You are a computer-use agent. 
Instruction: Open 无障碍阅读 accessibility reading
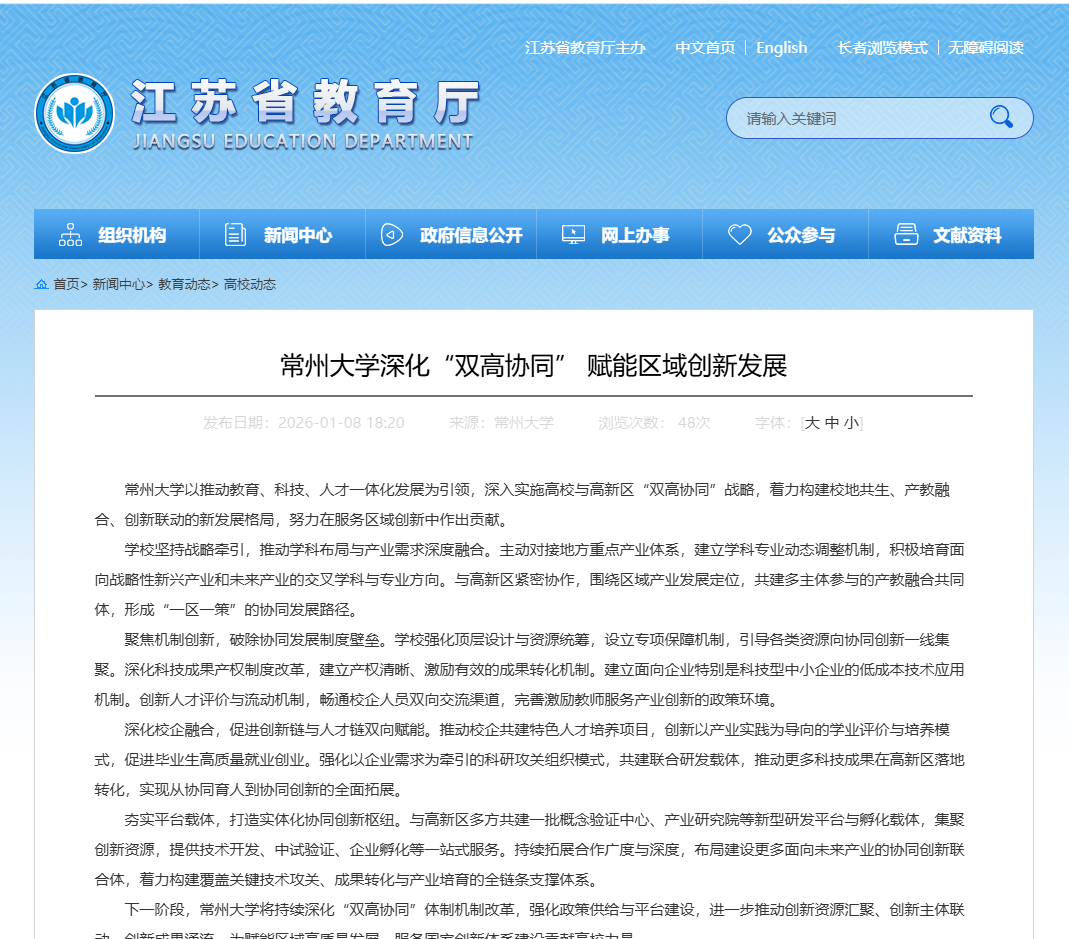pos(986,48)
